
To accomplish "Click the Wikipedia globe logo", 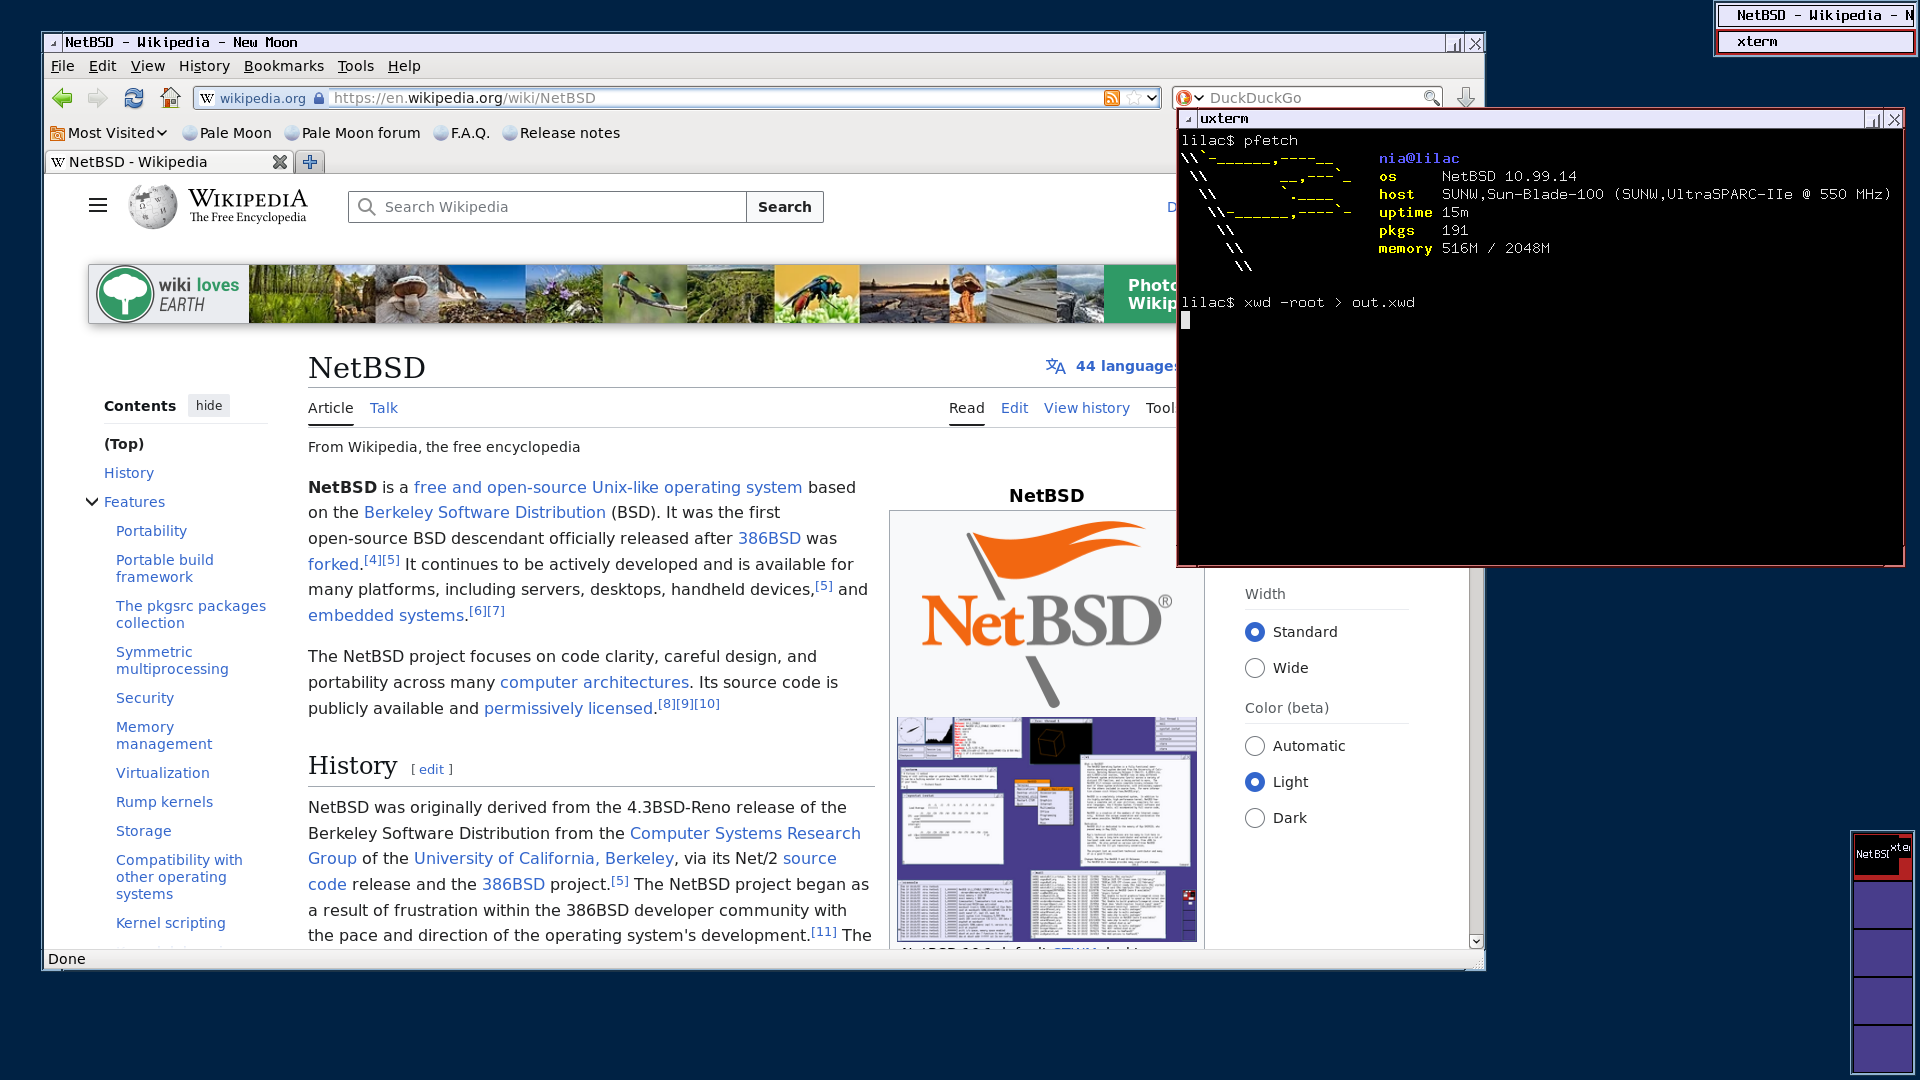I will click(x=153, y=206).
